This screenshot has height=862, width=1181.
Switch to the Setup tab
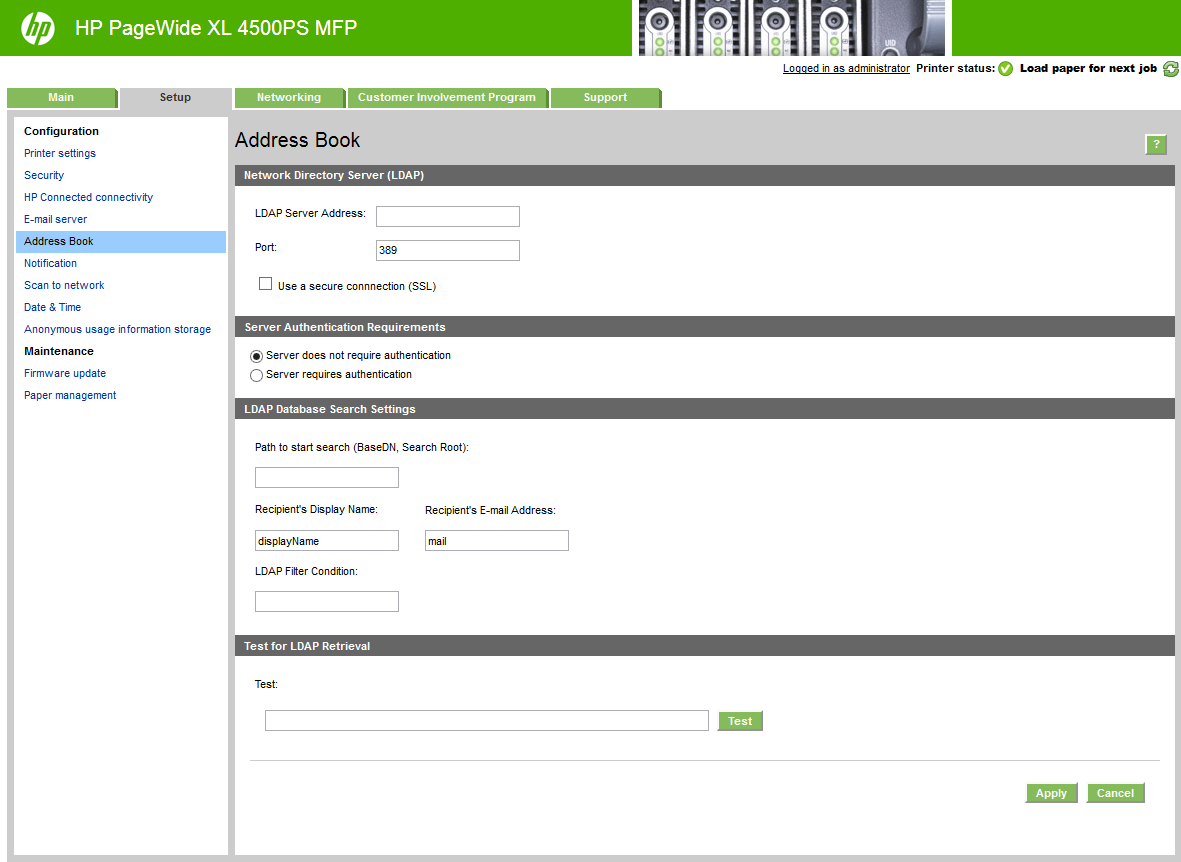click(175, 97)
